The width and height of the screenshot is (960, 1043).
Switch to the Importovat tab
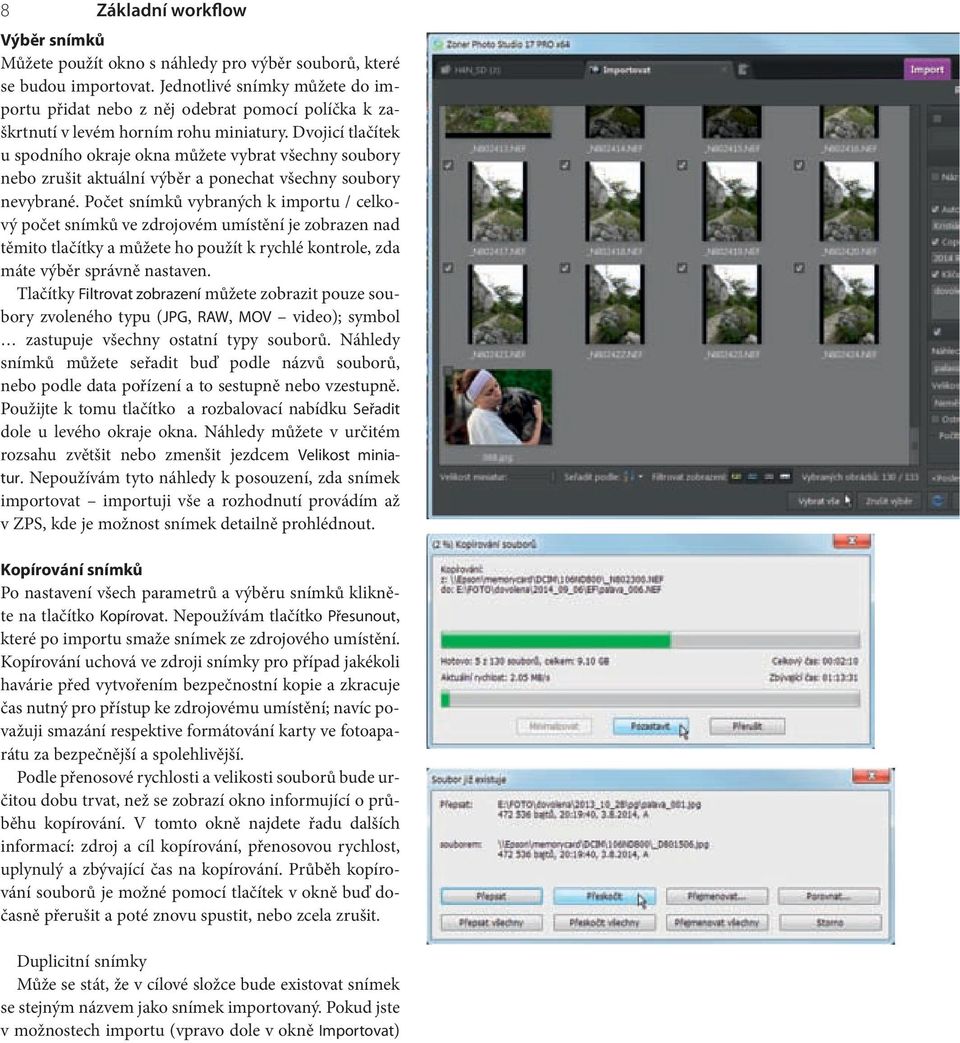tap(658, 70)
